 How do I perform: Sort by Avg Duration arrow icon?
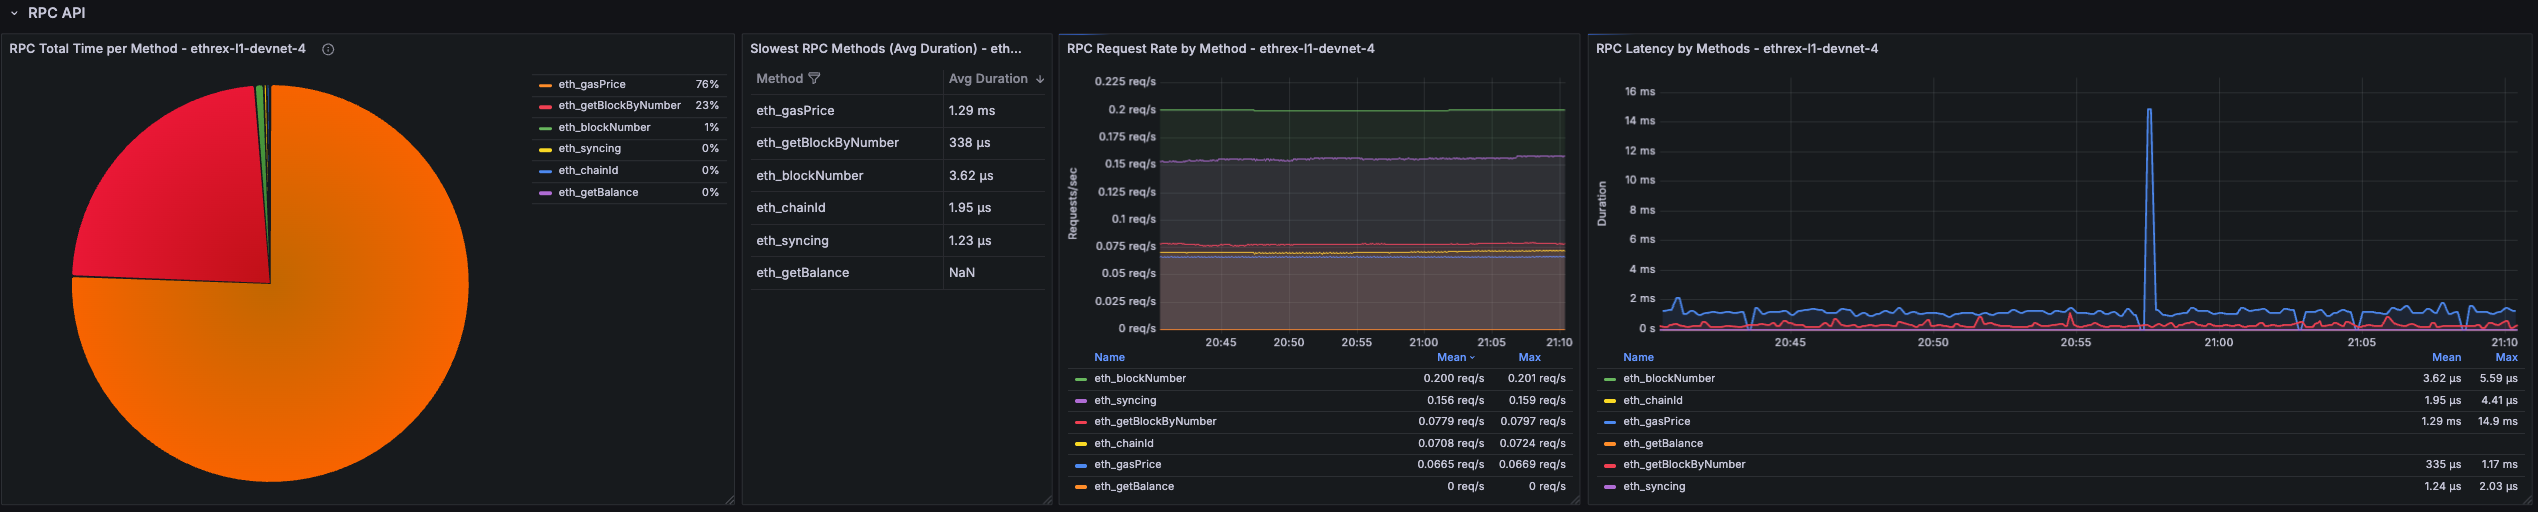point(1040,79)
